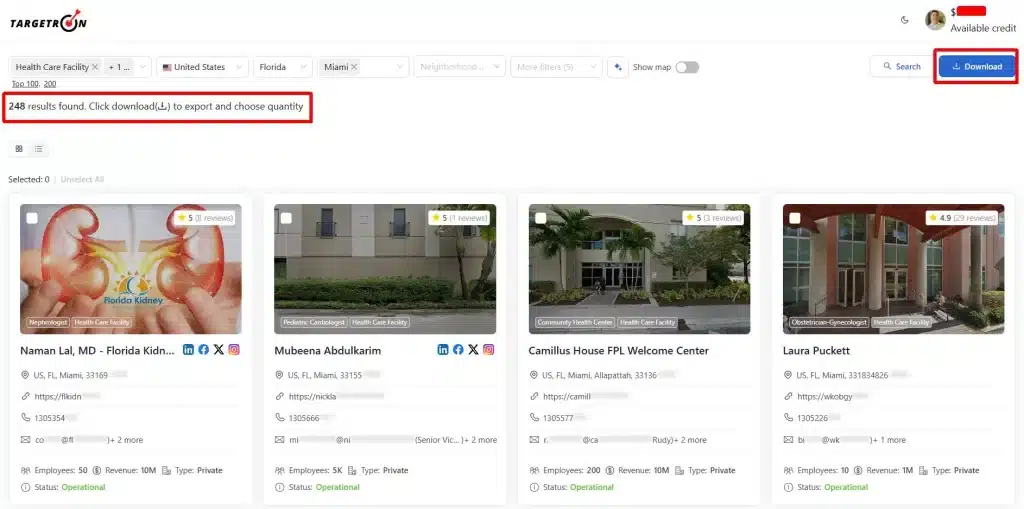Remove the Miami city tag
This screenshot has width=1024, height=509.
point(354,67)
